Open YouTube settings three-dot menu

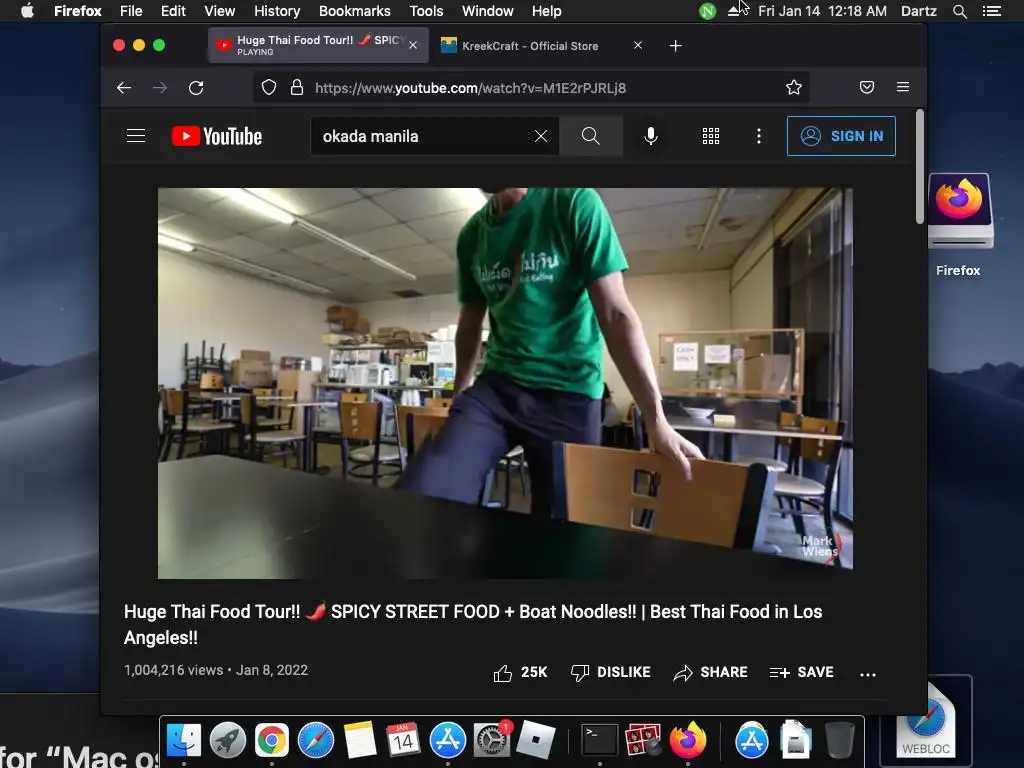point(758,136)
